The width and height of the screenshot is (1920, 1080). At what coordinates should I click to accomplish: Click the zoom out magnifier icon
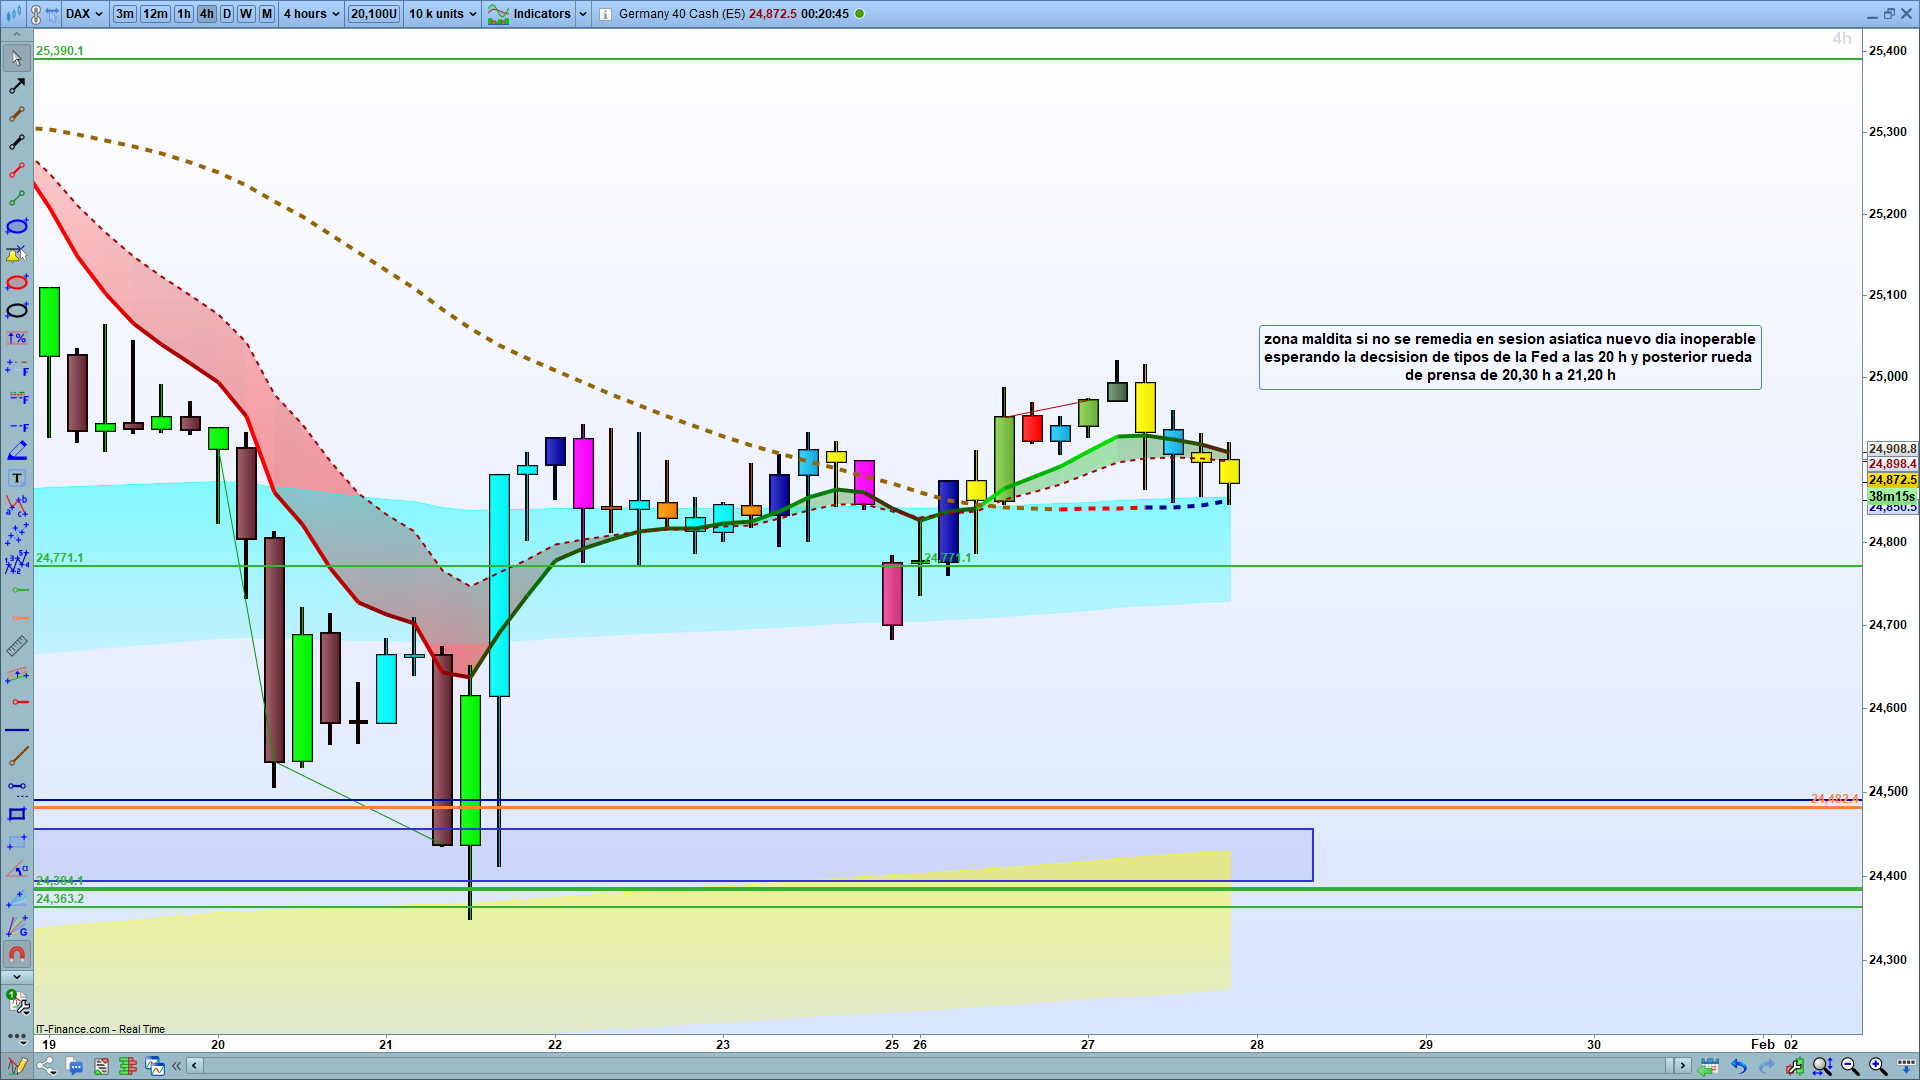(1850, 1066)
